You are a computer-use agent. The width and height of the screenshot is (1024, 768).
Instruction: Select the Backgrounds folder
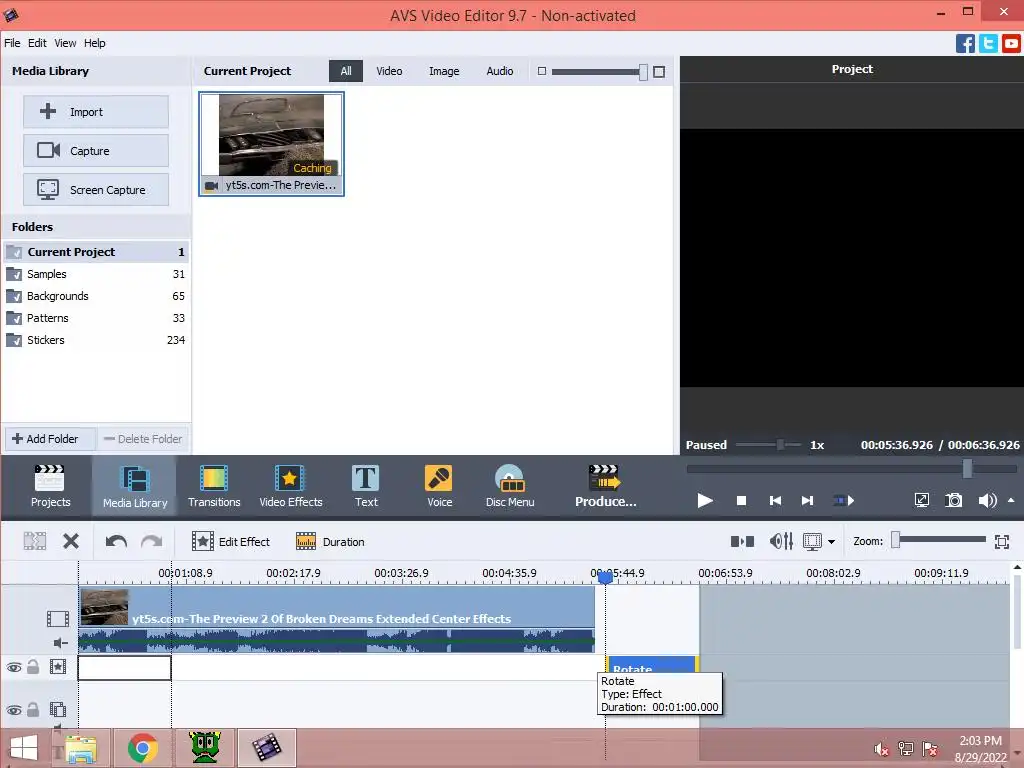pos(96,296)
